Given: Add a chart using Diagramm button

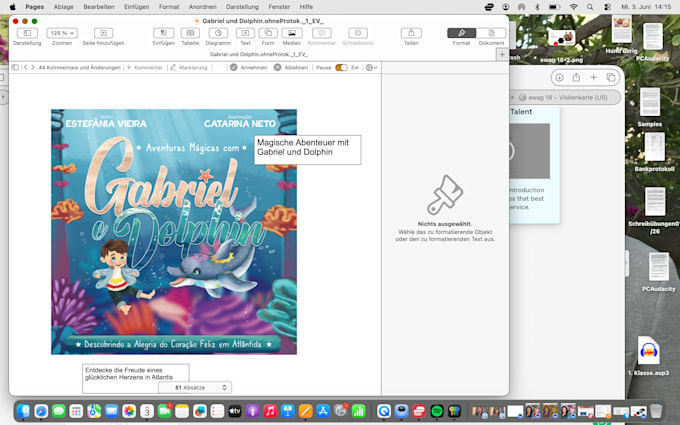Looking at the screenshot, I should 218,33.
